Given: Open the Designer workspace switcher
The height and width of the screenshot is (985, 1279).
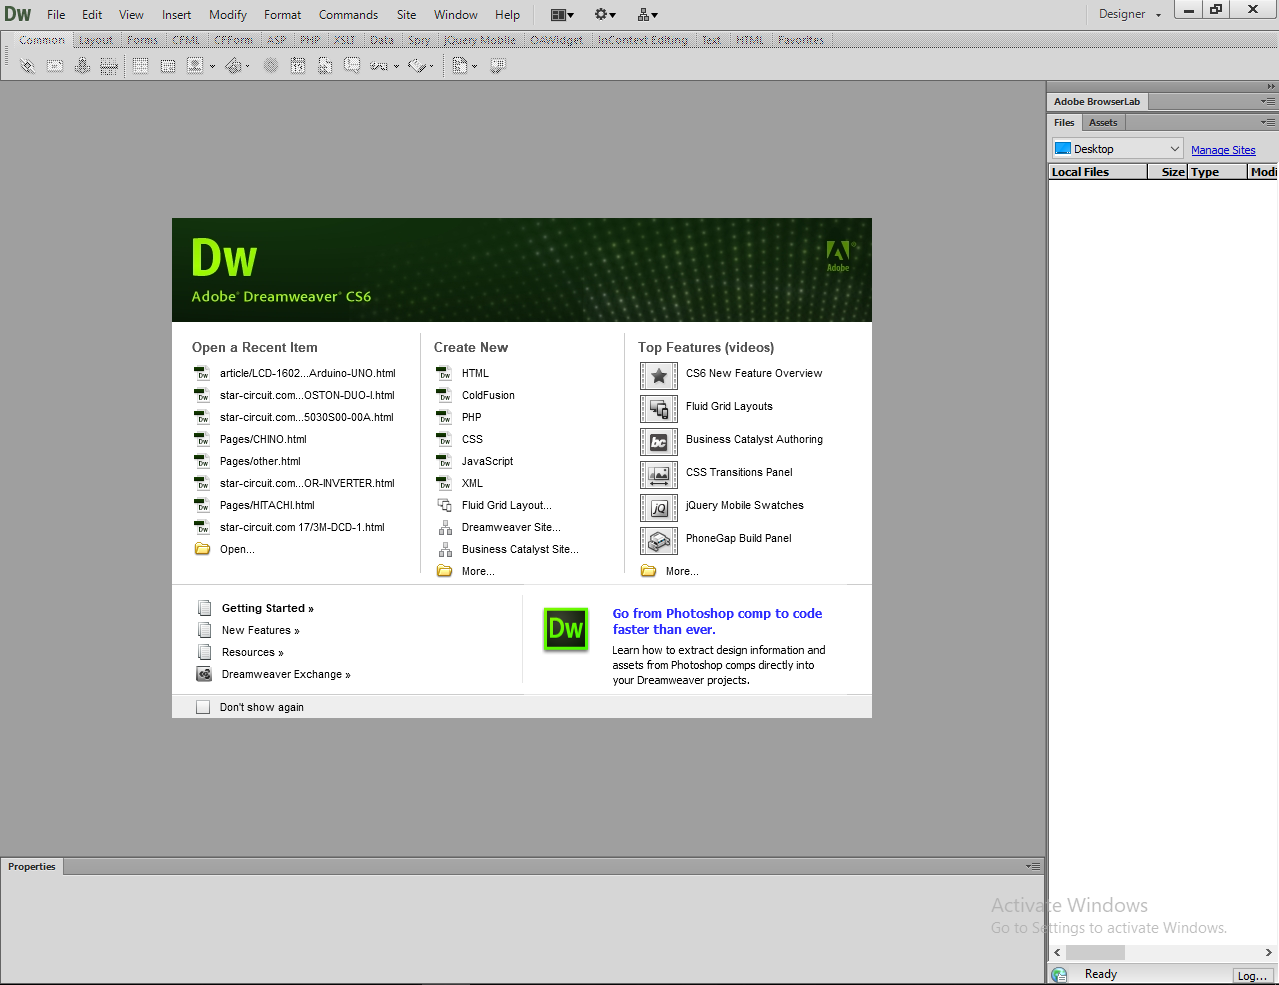Looking at the screenshot, I should (1130, 14).
